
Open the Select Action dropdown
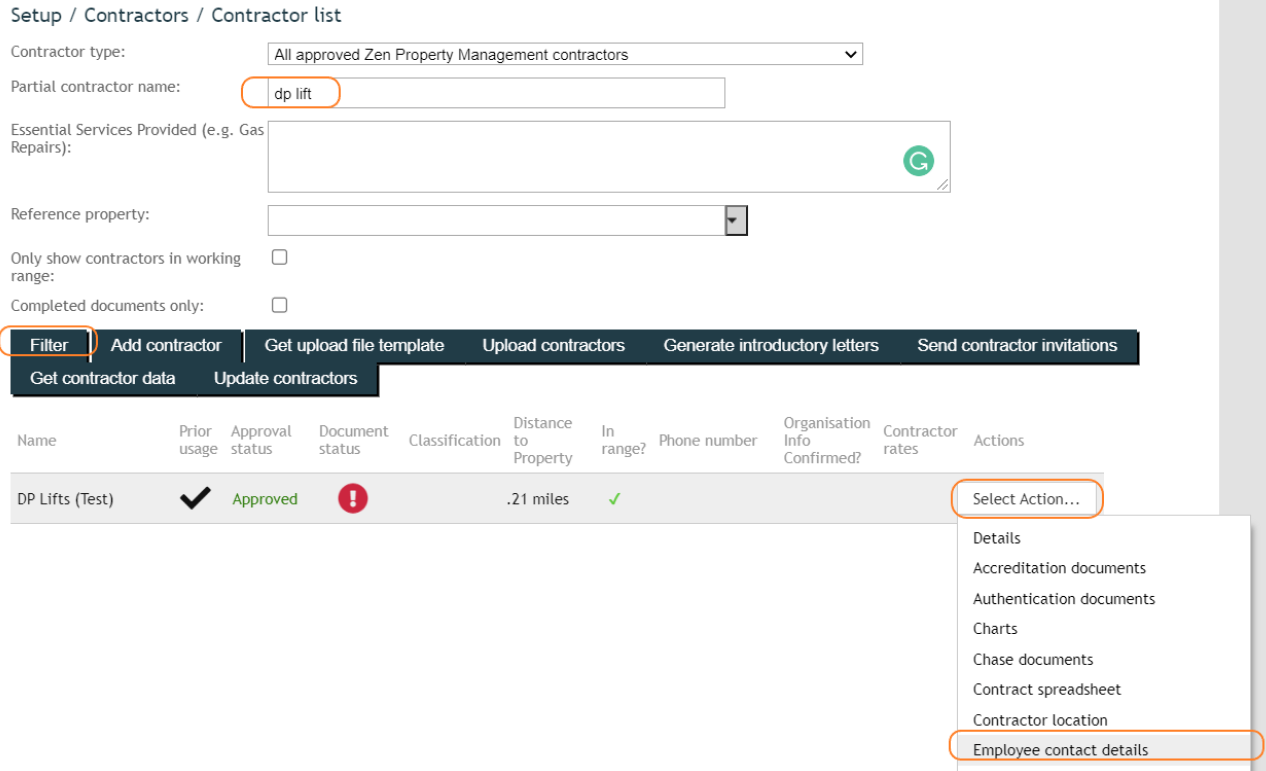tap(1026, 499)
